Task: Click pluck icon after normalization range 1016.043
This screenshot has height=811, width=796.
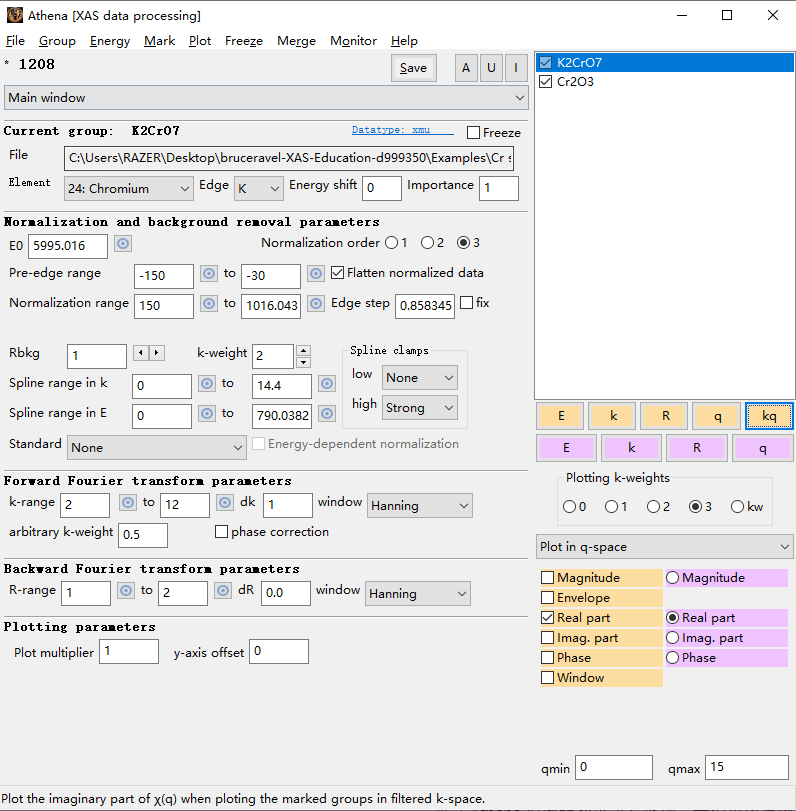Action: (315, 304)
